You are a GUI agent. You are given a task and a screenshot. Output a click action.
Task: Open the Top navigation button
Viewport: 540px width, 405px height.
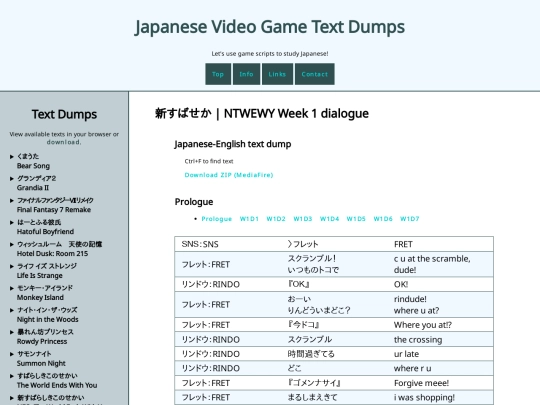click(218, 74)
